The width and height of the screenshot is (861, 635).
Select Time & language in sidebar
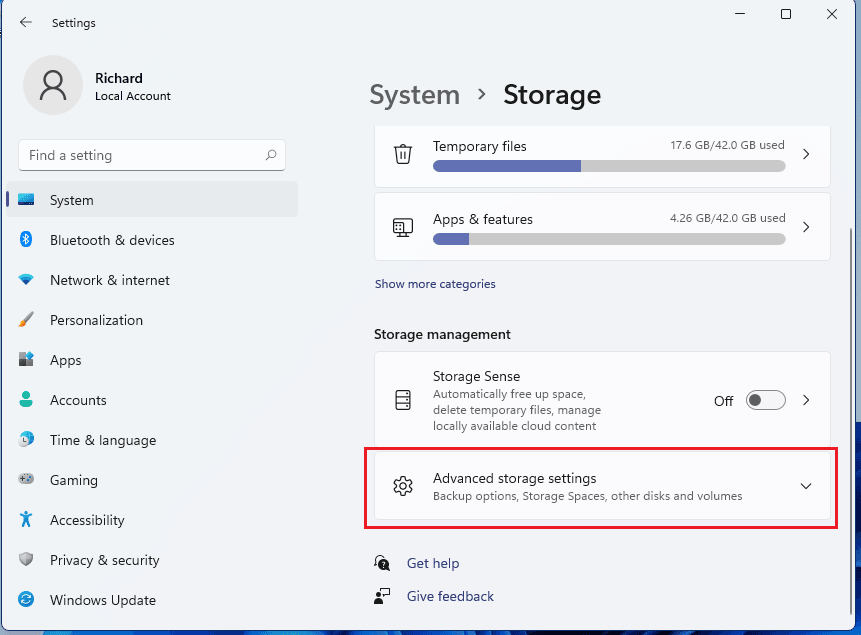pos(103,440)
